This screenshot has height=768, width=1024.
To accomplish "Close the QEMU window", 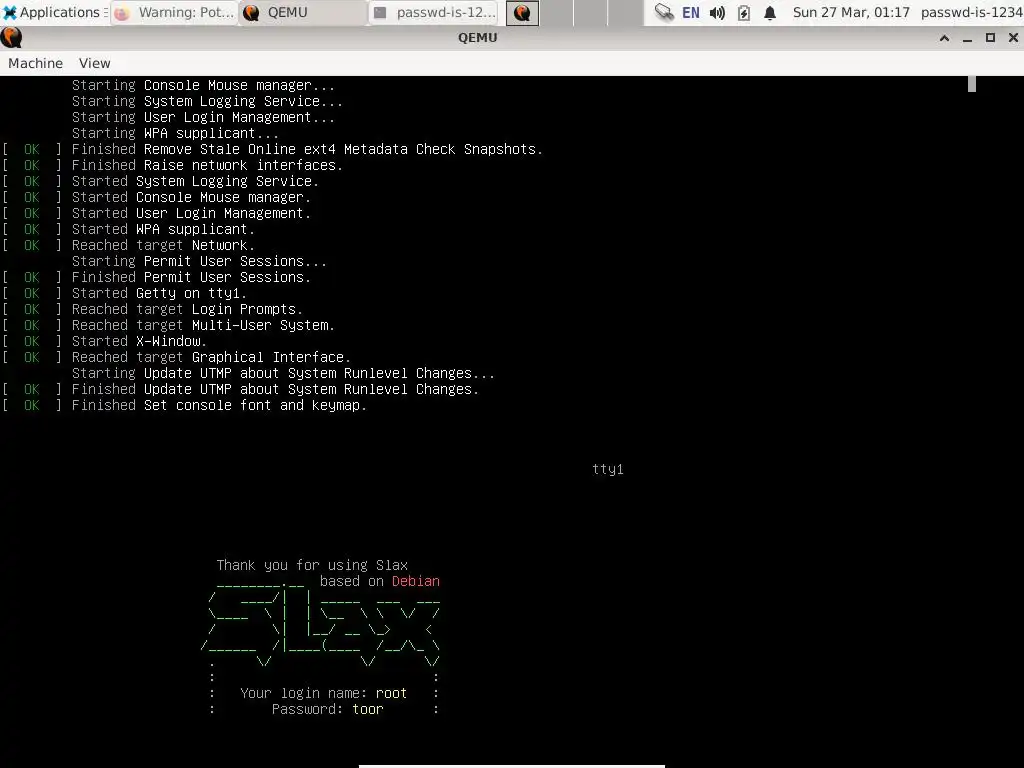I will click(1013, 38).
